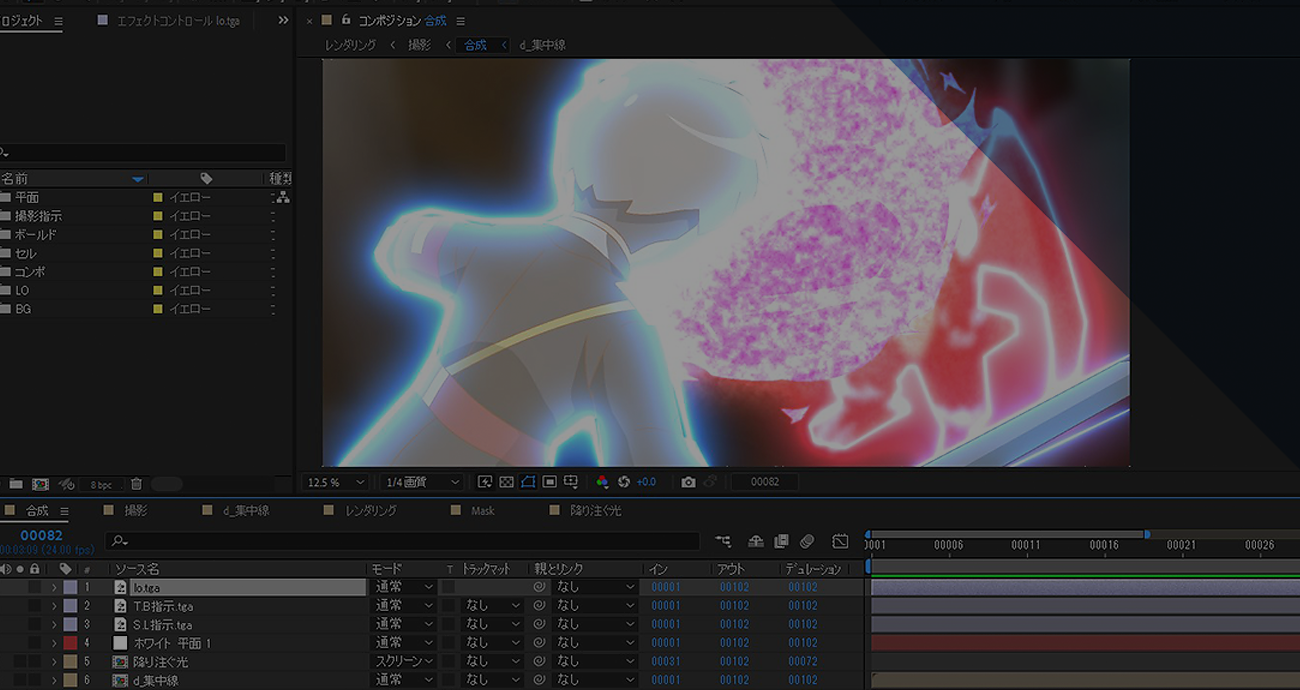The image size is (1300, 690).
Task: Open grid and guide options icon
Action: pos(571,482)
